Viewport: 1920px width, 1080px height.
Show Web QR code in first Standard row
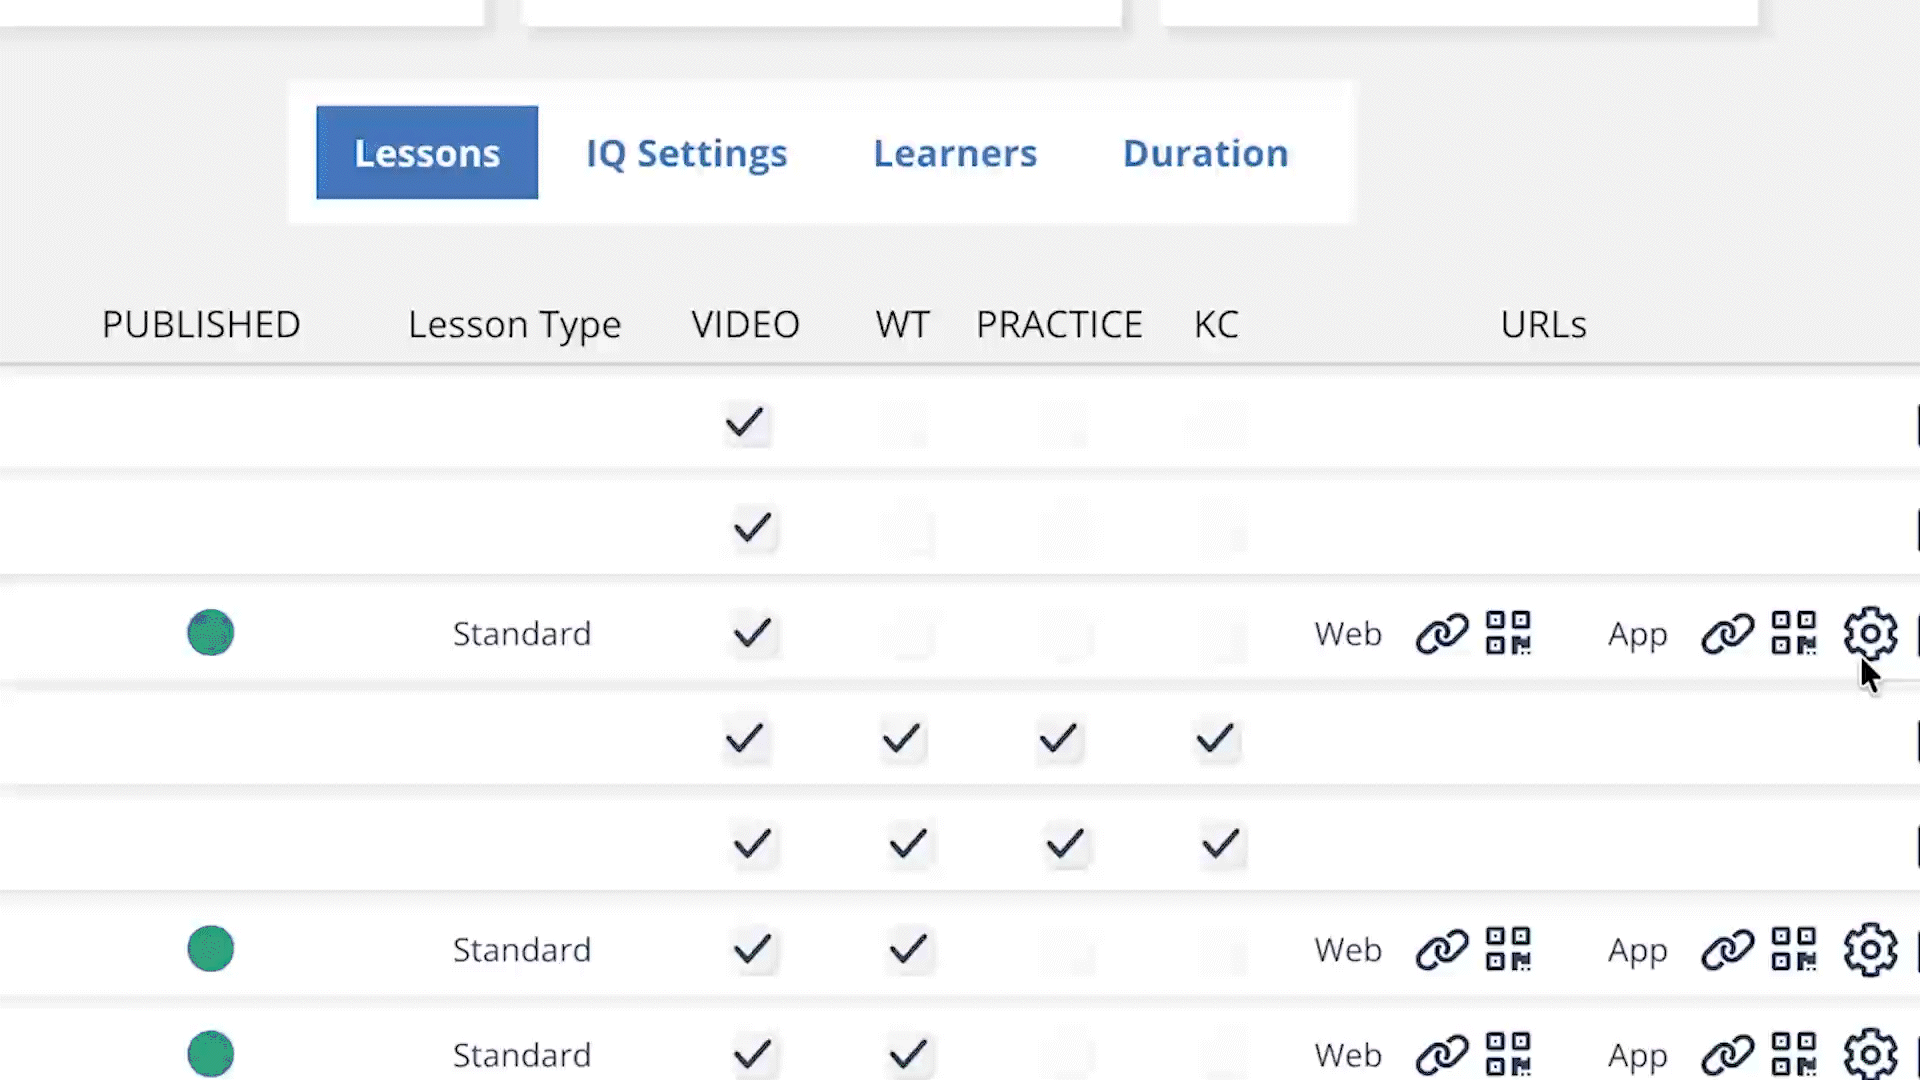pyautogui.click(x=1508, y=633)
